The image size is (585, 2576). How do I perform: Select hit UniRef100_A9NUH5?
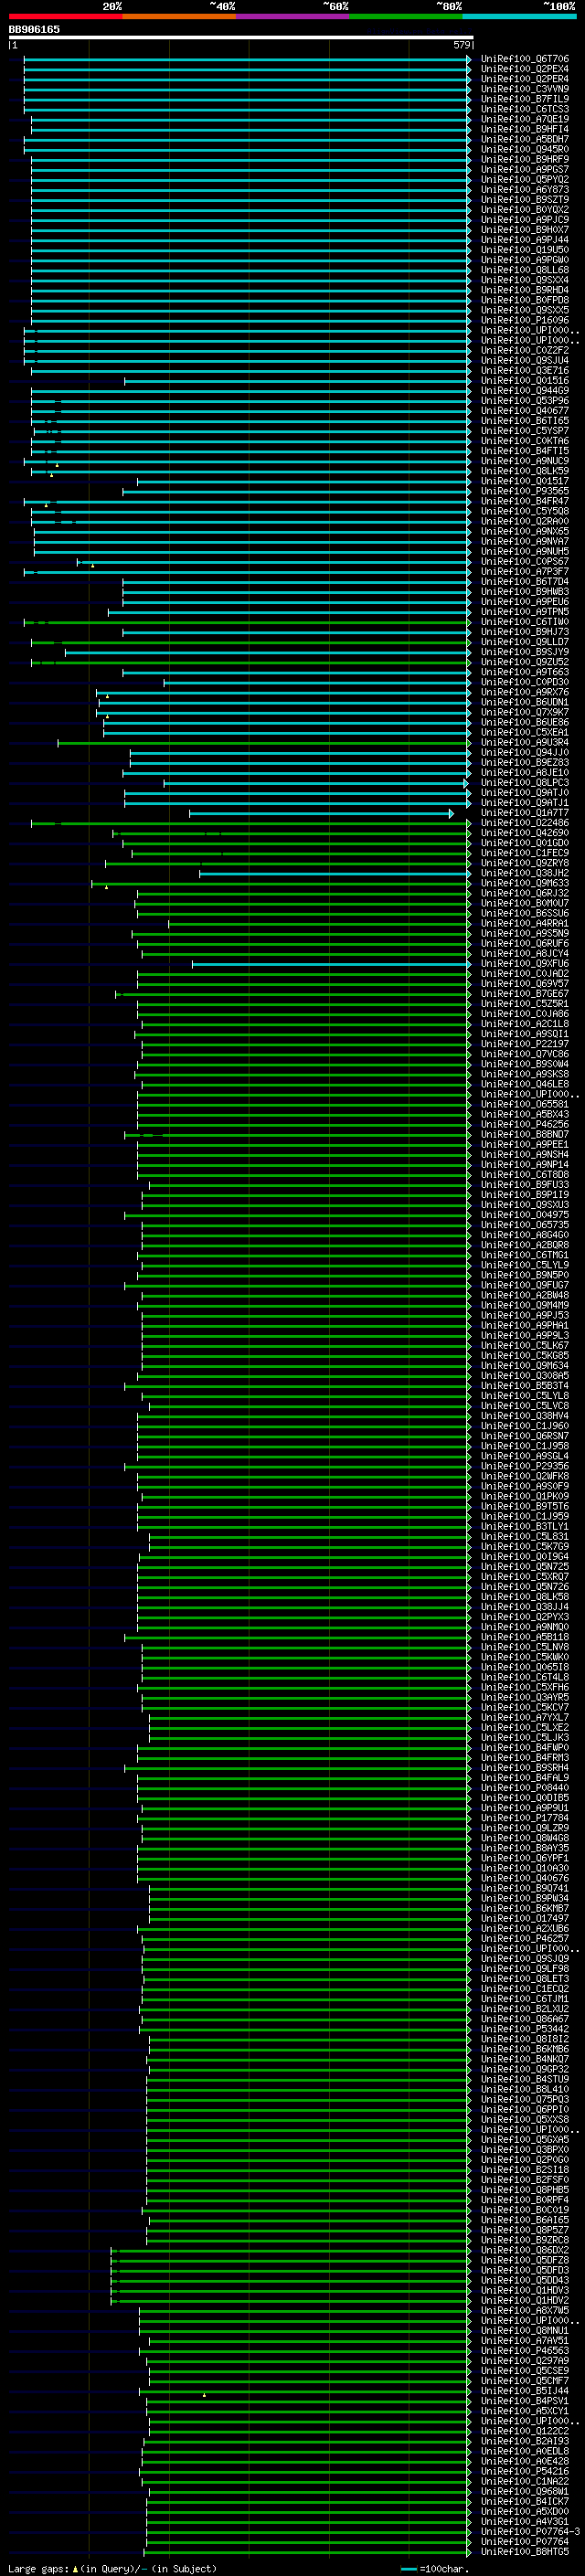(x=524, y=551)
